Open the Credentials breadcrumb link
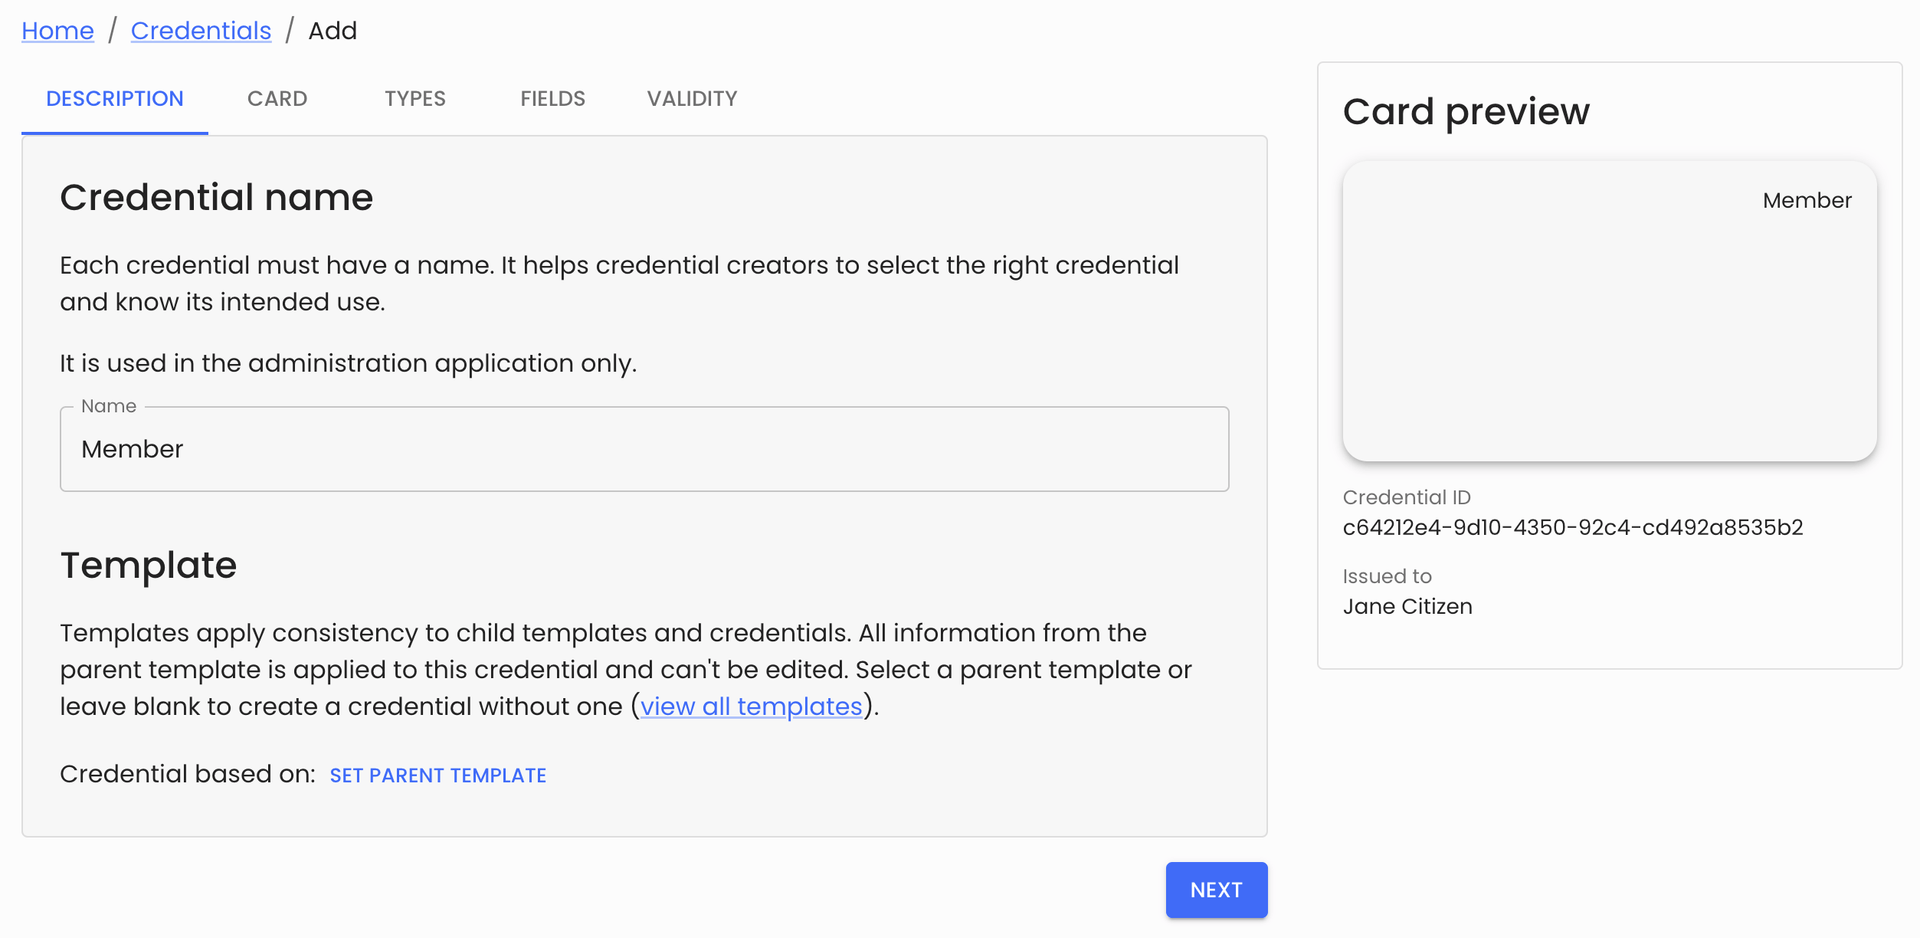The width and height of the screenshot is (1920, 938). (x=201, y=31)
